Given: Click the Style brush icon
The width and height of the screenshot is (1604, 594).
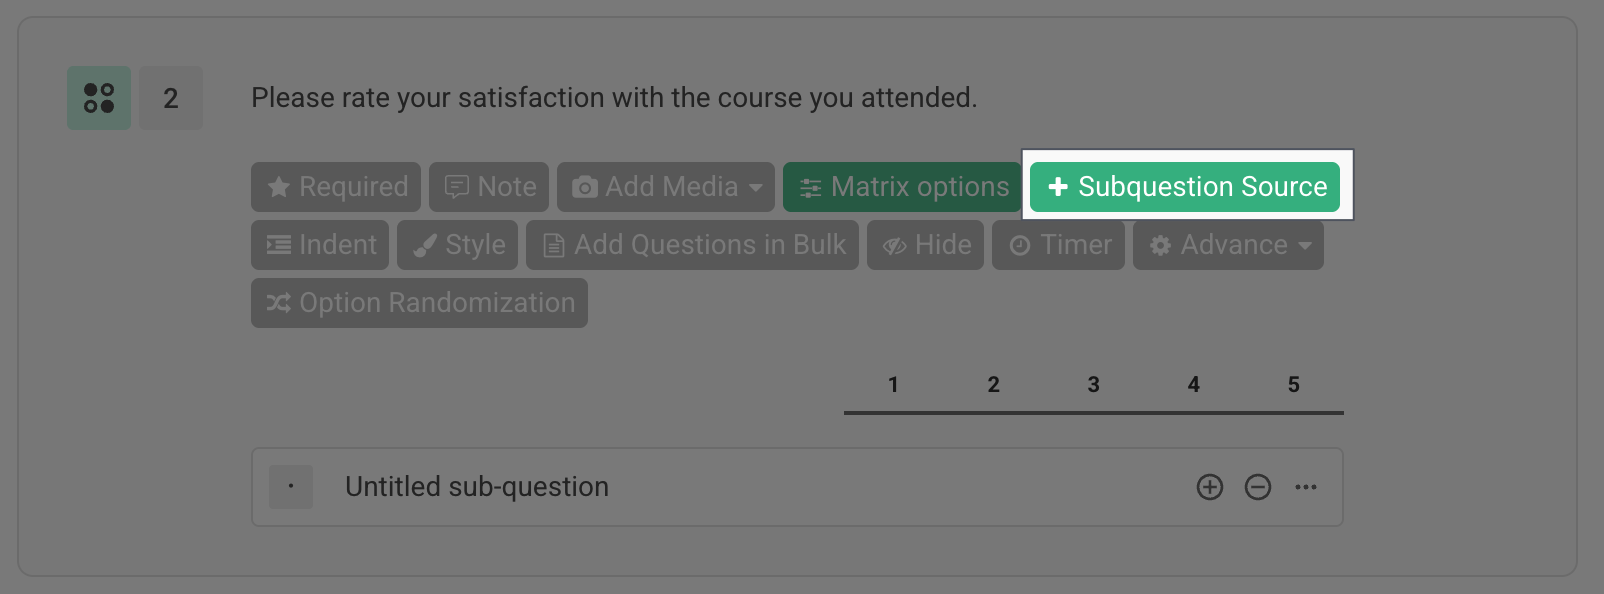Looking at the screenshot, I should click(425, 244).
